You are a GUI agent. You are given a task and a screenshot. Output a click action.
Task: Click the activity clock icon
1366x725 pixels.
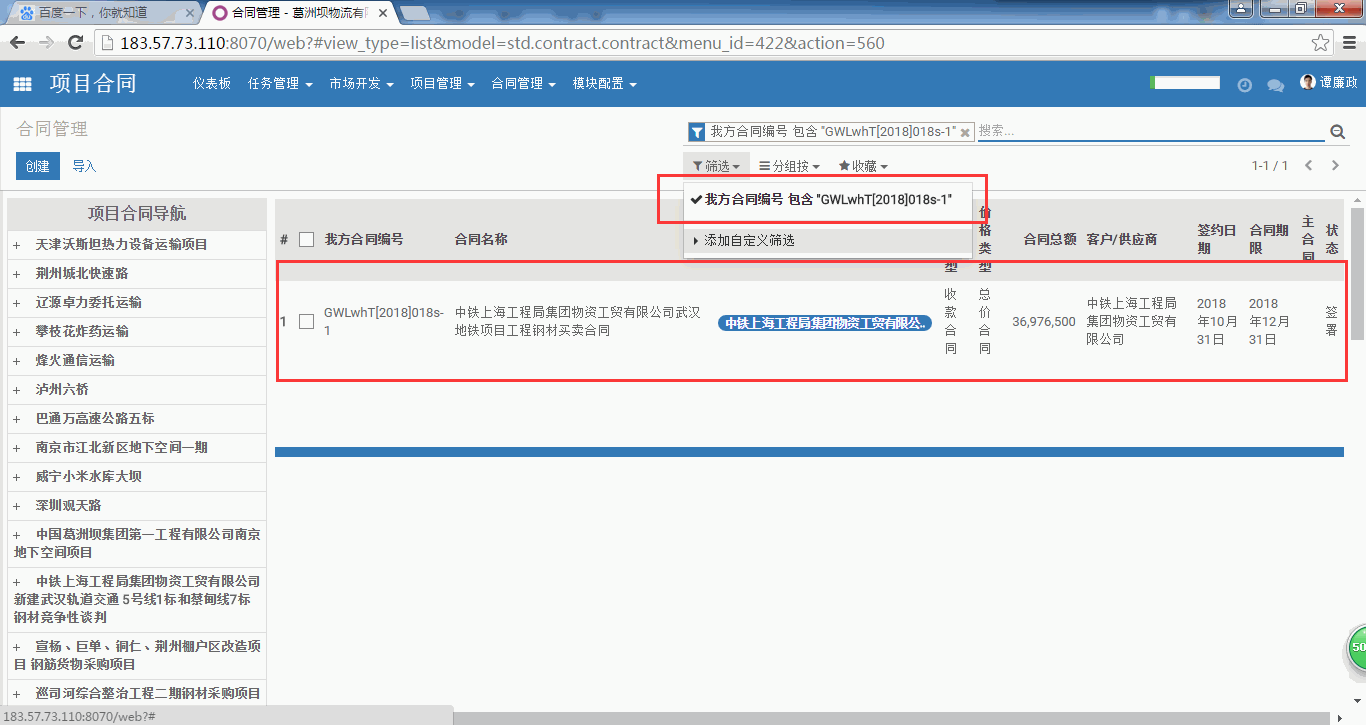[x=1244, y=85]
